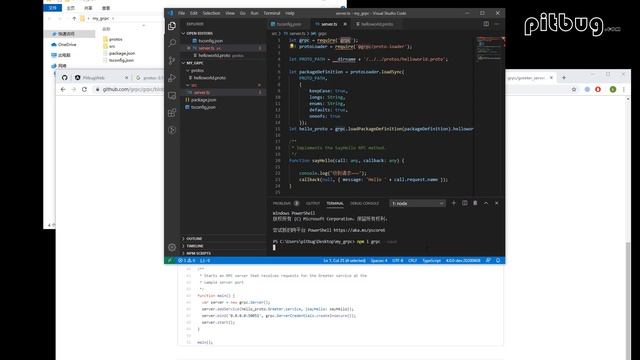Open tsconfig.json under Open Editors list
The height and width of the screenshot is (360, 640).
(223, 41)
